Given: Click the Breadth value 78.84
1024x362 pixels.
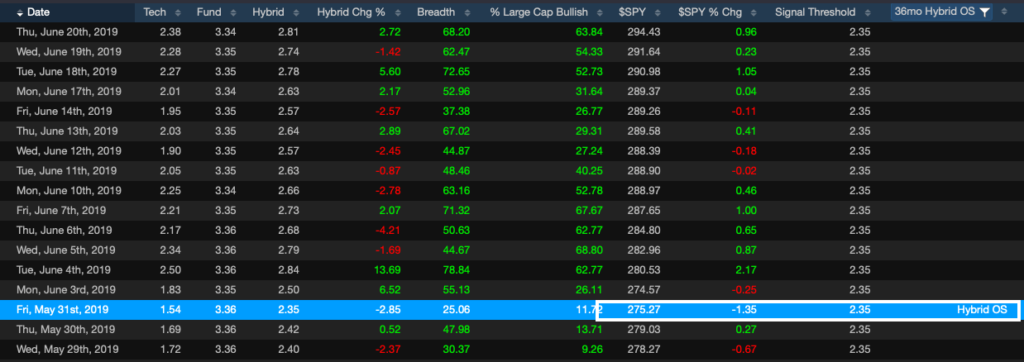Looking at the screenshot, I should point(457,269).
